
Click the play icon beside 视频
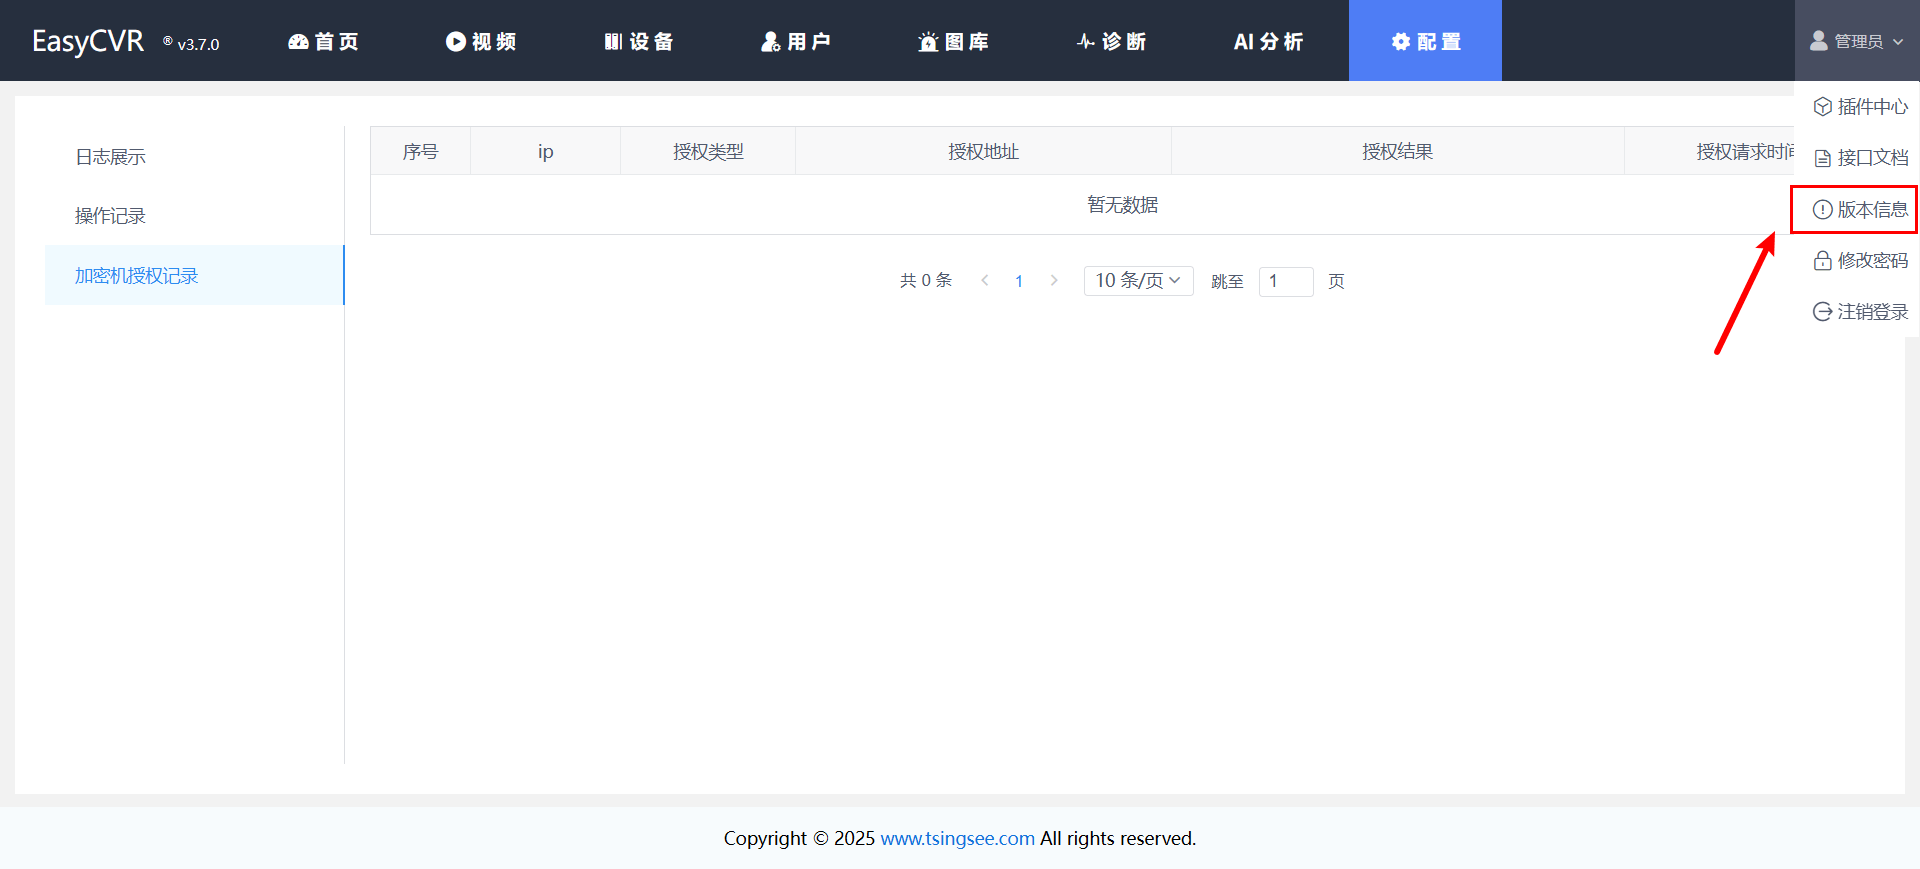456,42
